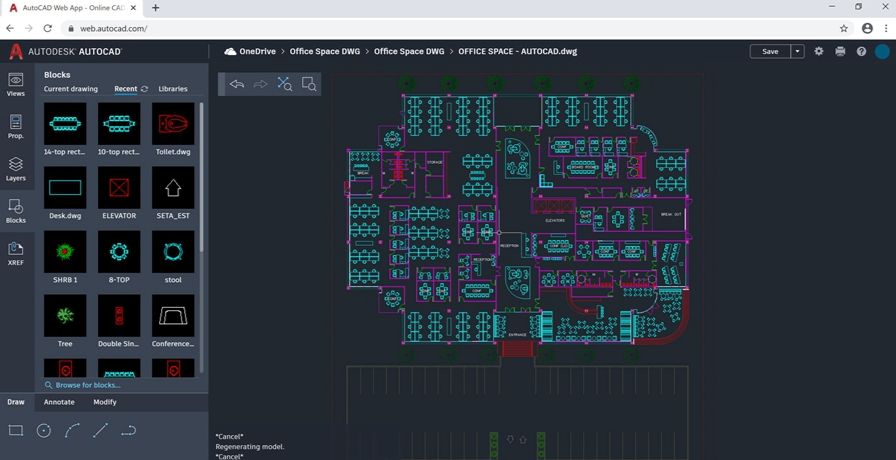Open the help question mark icon

coord(861,51)
